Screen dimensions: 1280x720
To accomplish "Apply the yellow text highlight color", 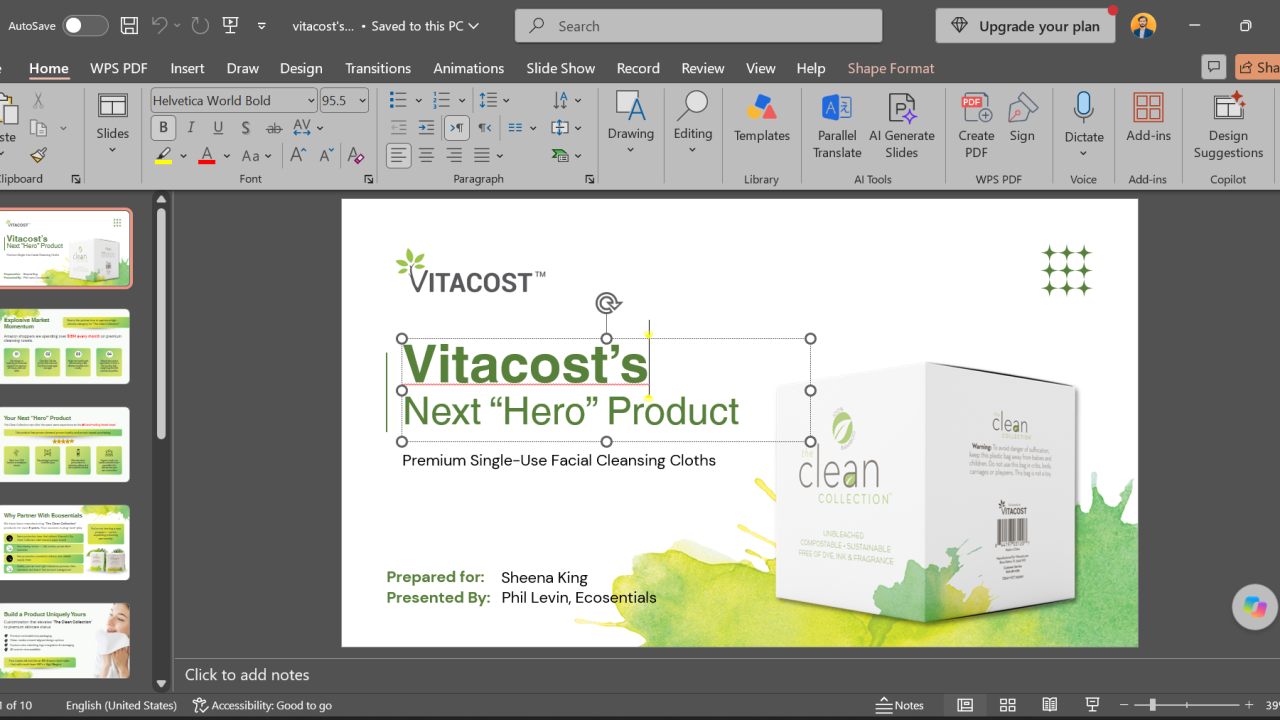I will click(x=163, y=155).
